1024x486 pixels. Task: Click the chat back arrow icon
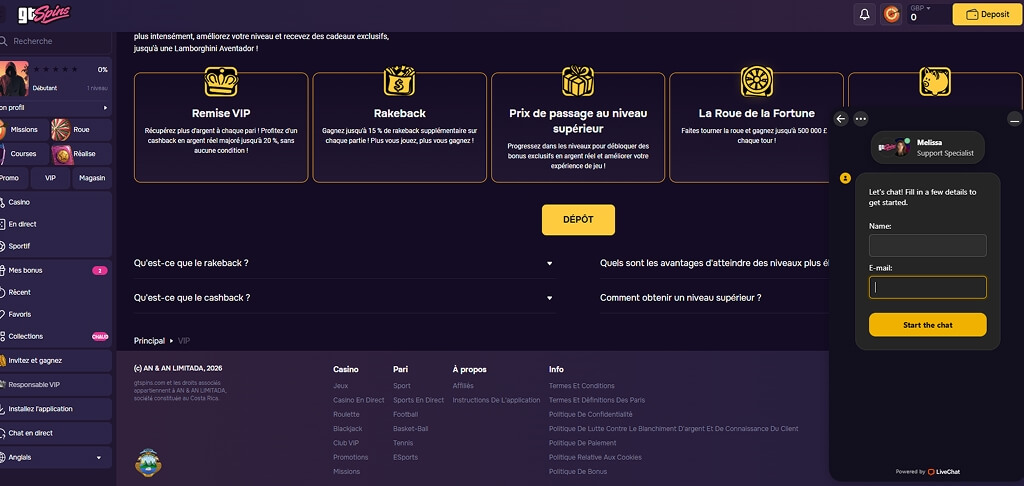click(x=841, y=119)
